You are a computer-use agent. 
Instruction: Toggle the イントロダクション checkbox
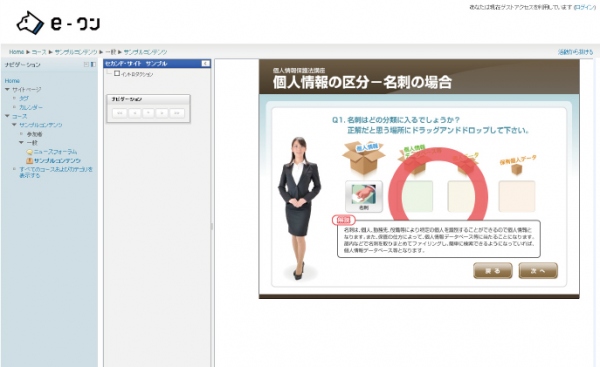117,73
